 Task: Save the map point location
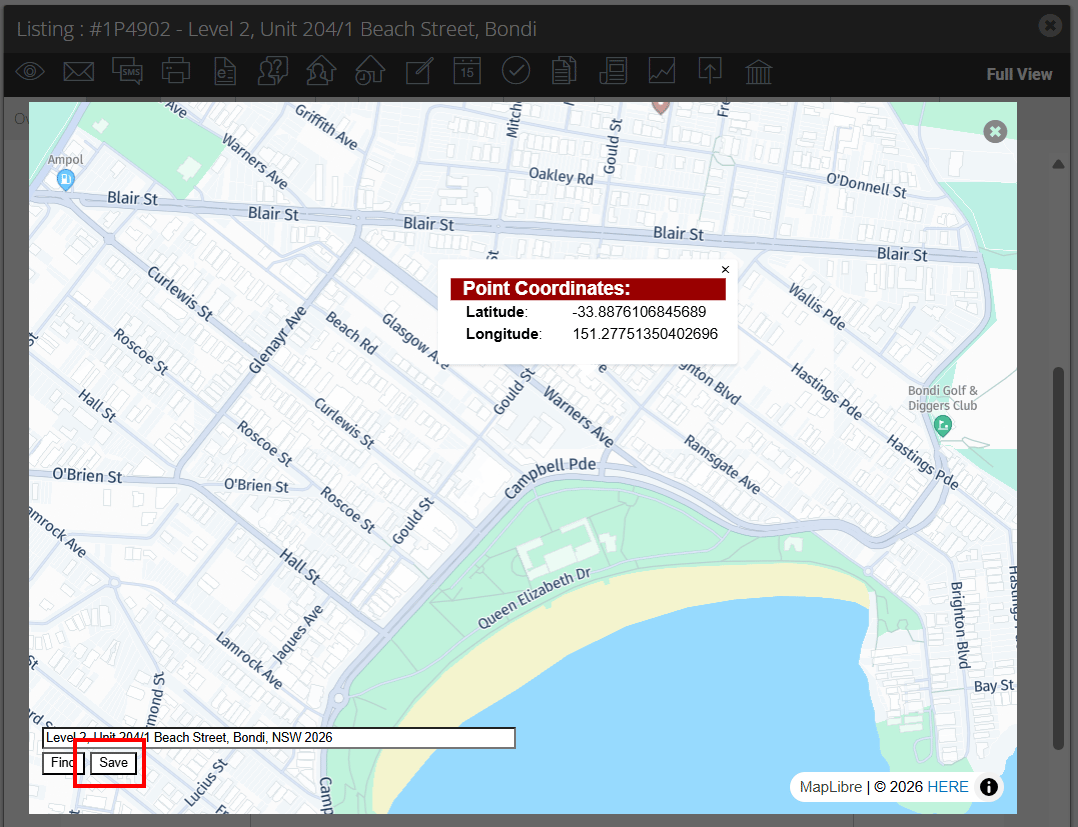(113, 762)
